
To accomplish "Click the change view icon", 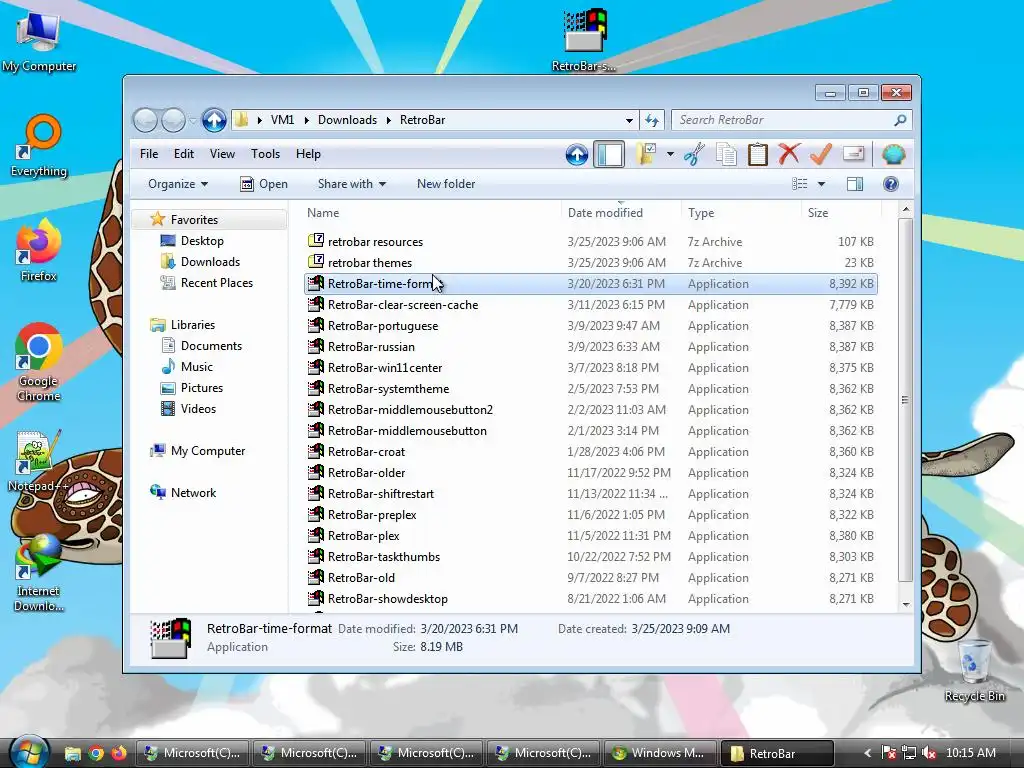I will (x=800, y=184).
